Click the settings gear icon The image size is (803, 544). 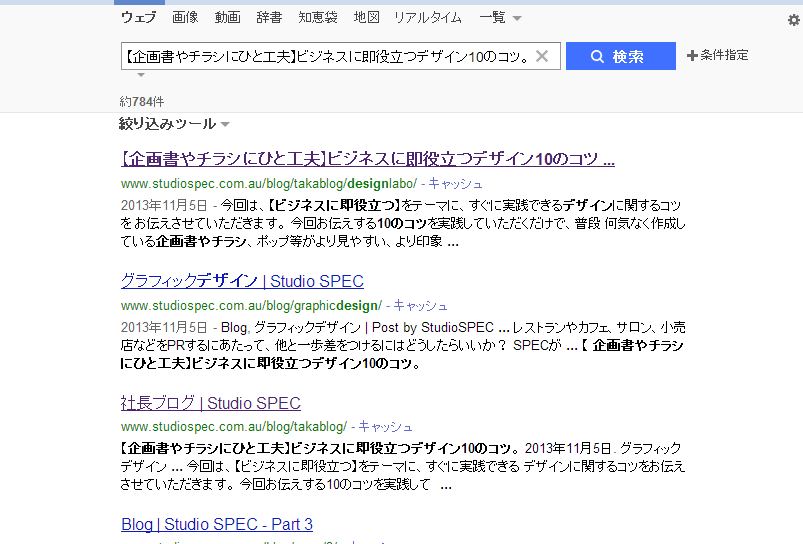click(794, 19)
